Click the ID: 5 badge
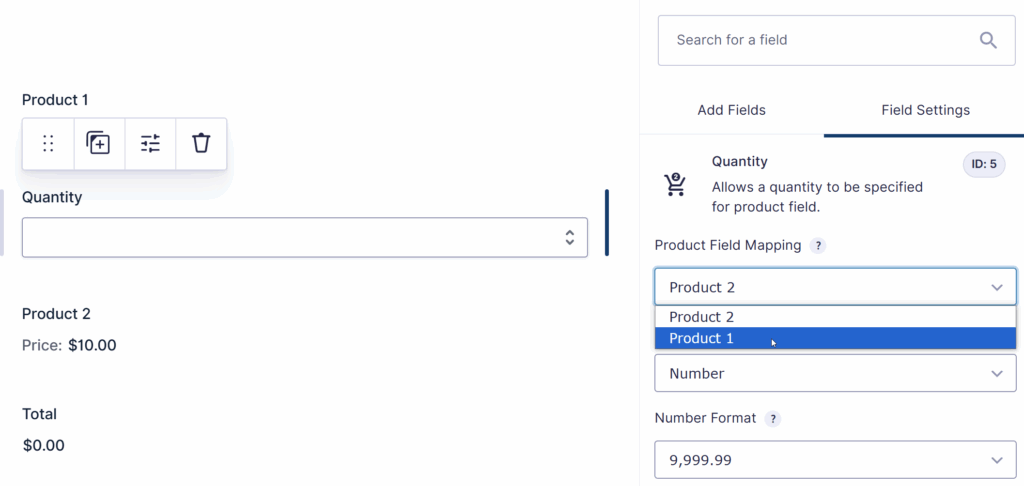This screenshot has width=1024, height=486. [984, 165]
